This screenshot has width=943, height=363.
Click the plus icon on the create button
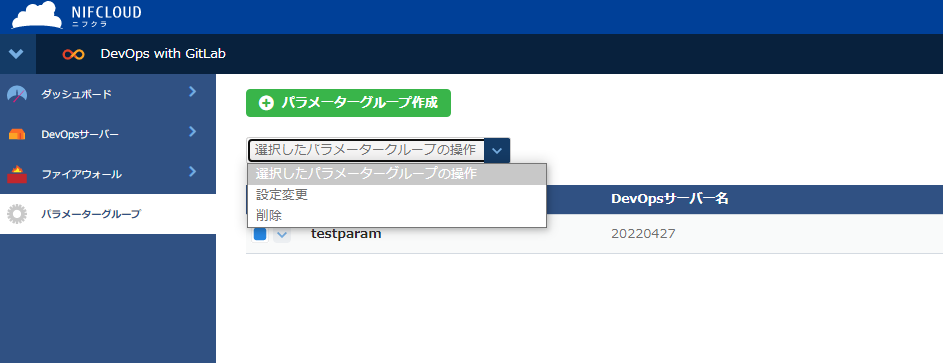pos(266,103)
